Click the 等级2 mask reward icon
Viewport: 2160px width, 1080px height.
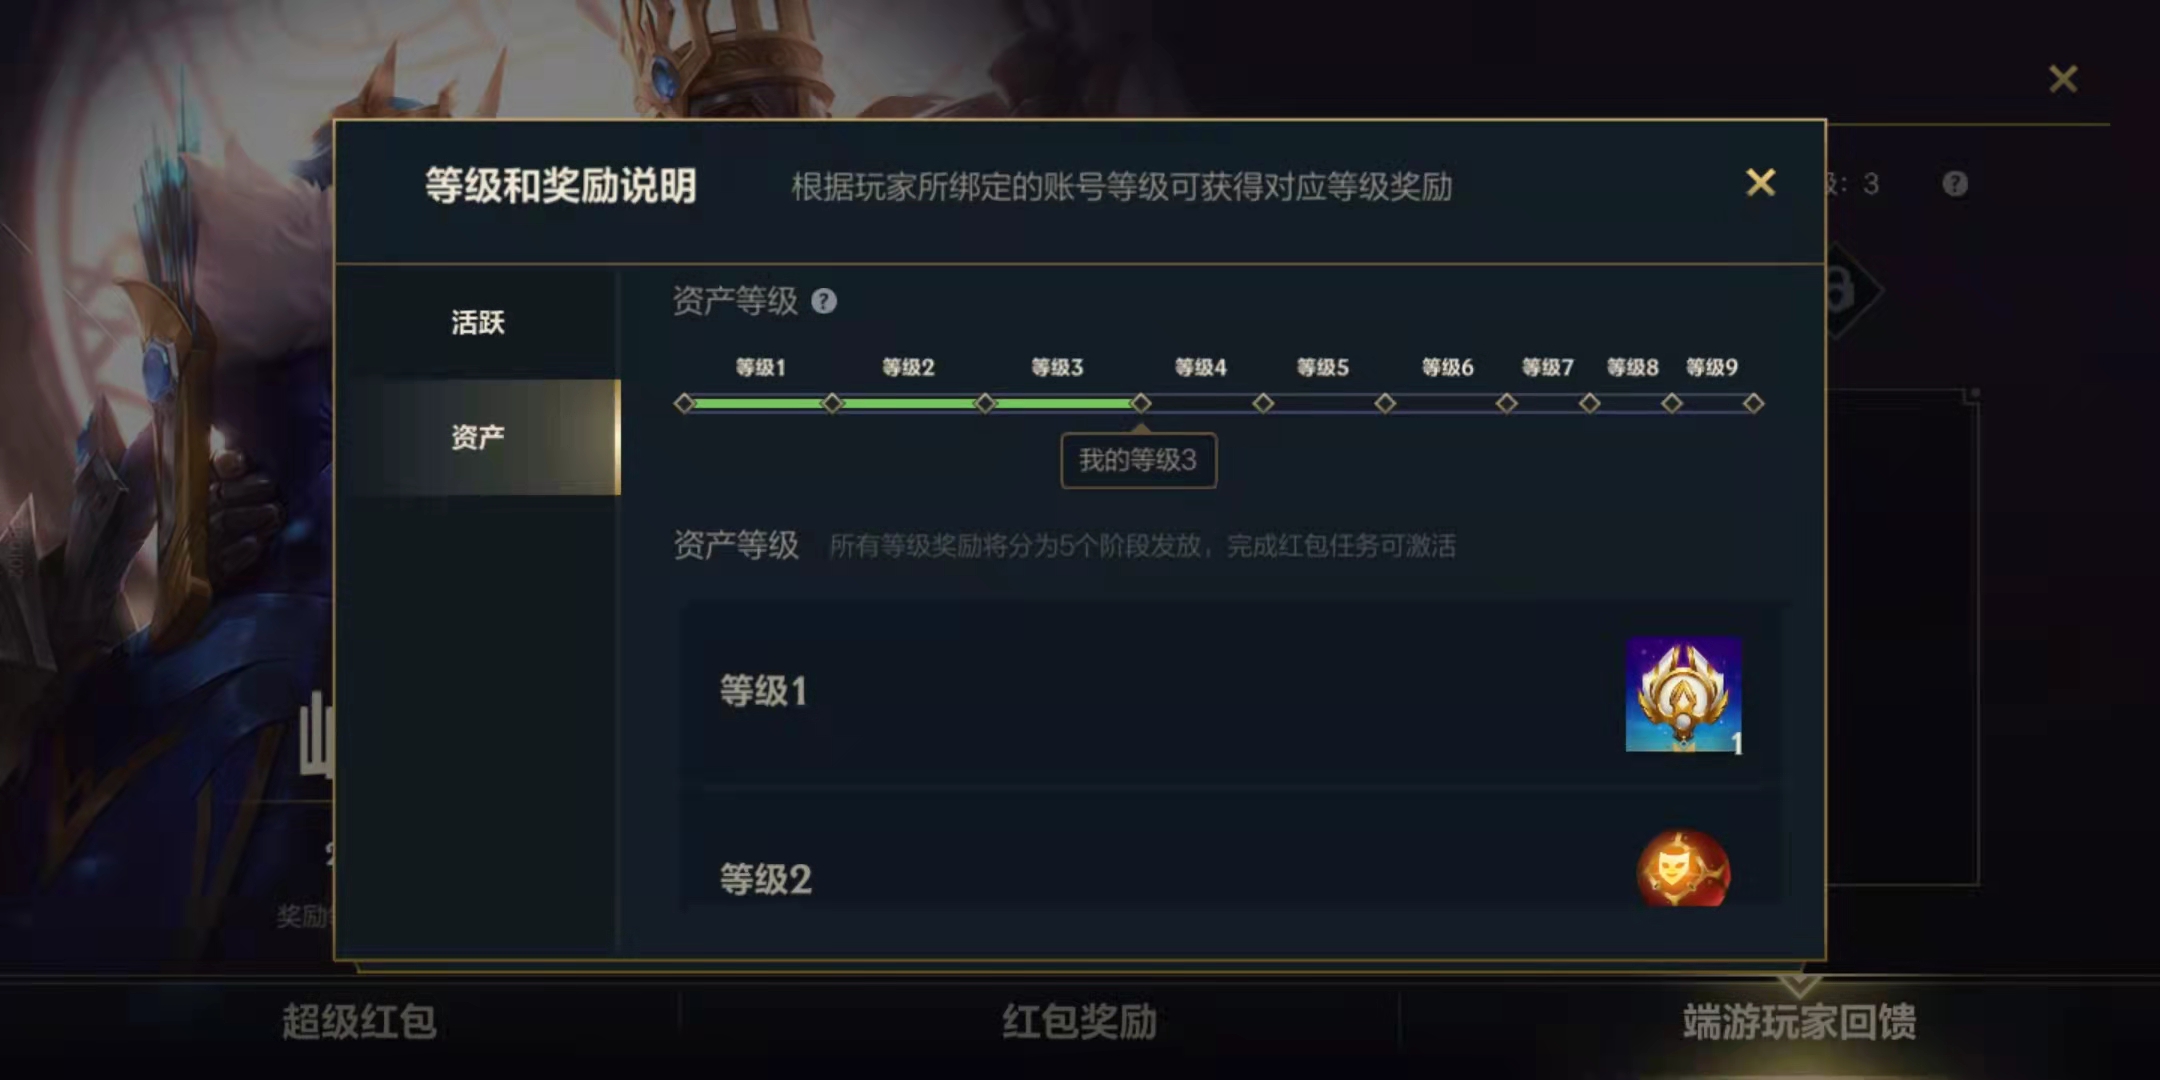tap(1684, 868)
